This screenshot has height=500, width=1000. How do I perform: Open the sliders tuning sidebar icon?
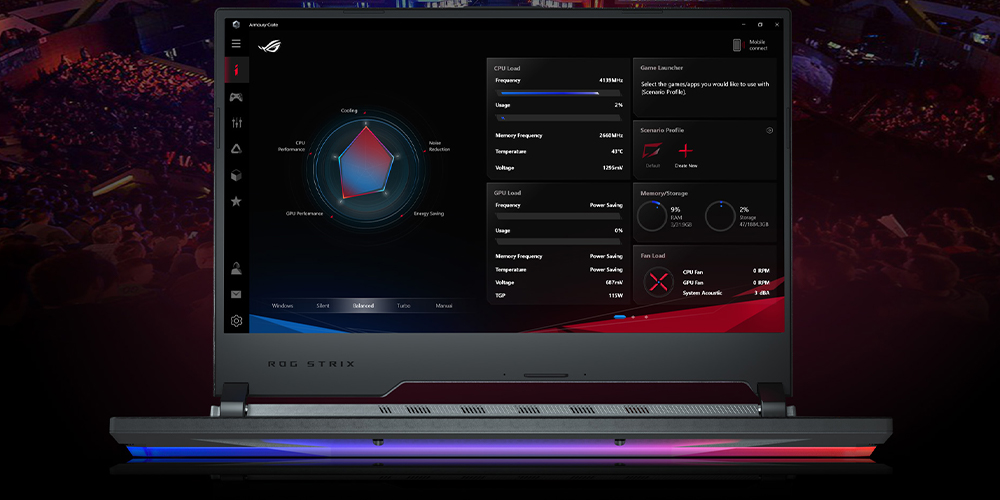pyautogui.click(x=236, y=123)
